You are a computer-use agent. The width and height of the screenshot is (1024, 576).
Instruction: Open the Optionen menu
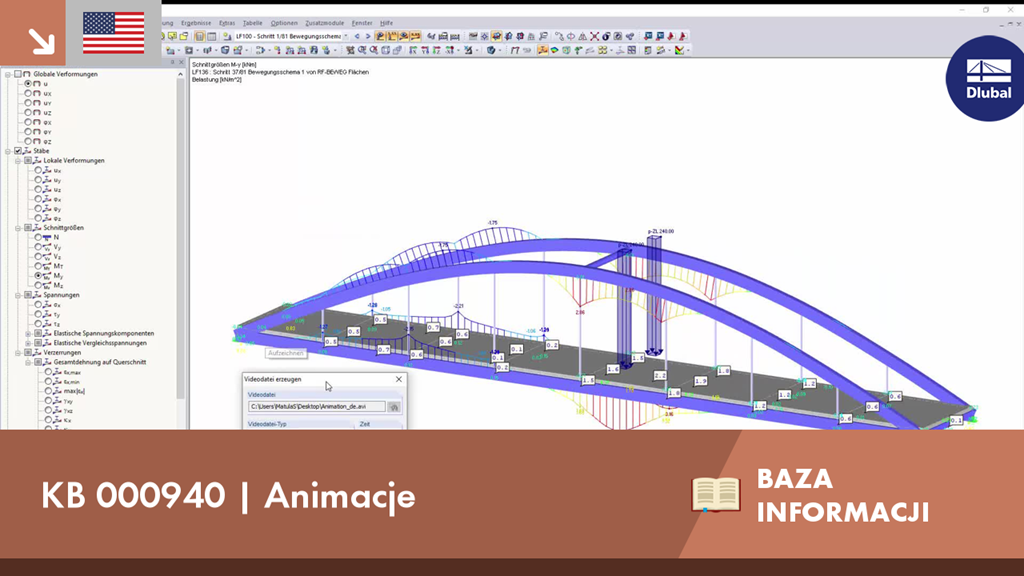283,23
